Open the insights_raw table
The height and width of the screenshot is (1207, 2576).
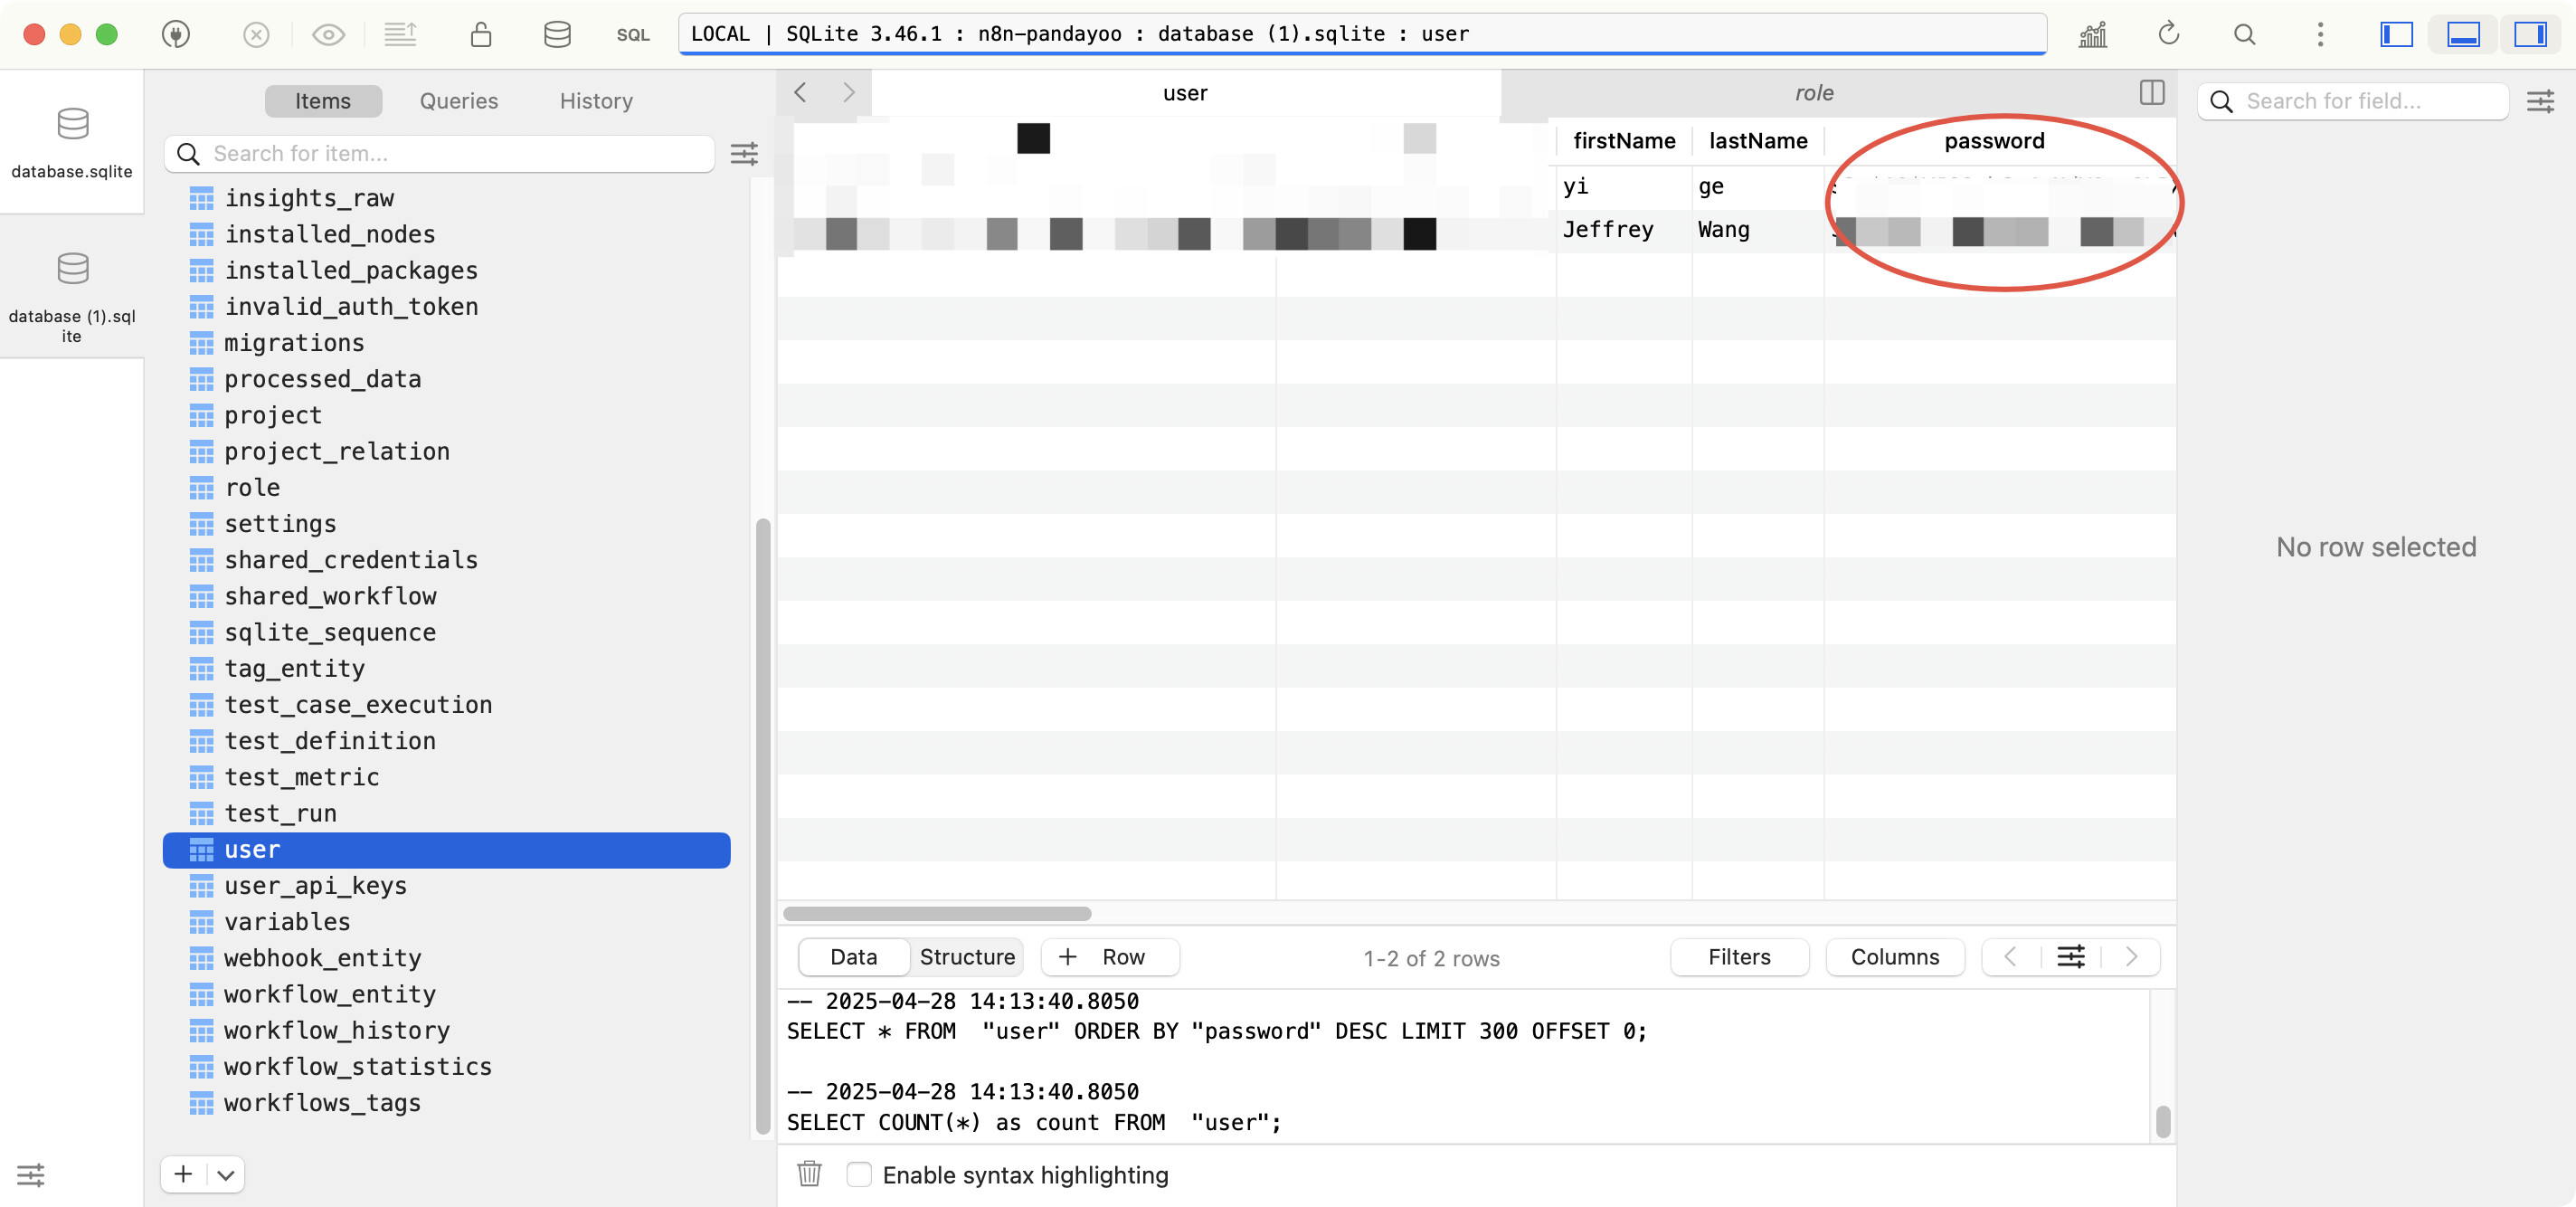click(x=446, y=197)
